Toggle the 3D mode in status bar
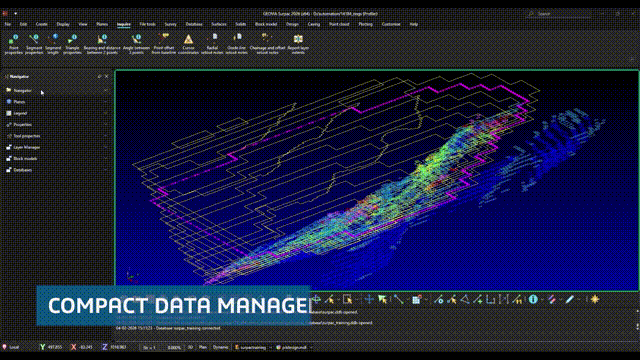This screenshot has height=360, width=640. coord(190,347)
